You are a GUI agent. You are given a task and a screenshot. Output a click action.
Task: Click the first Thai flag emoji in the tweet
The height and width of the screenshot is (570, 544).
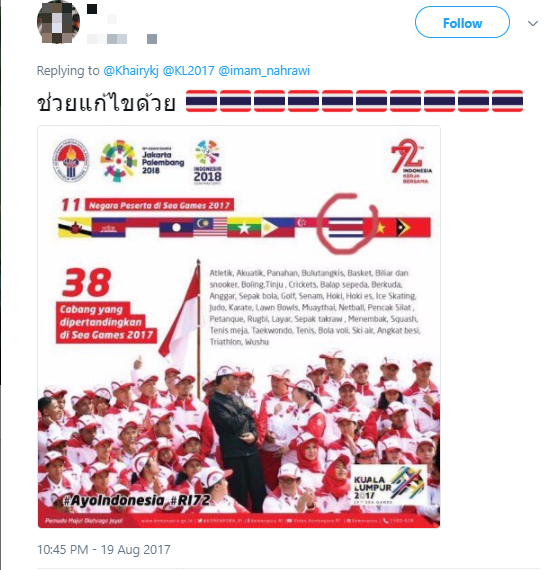coord(201,101)
